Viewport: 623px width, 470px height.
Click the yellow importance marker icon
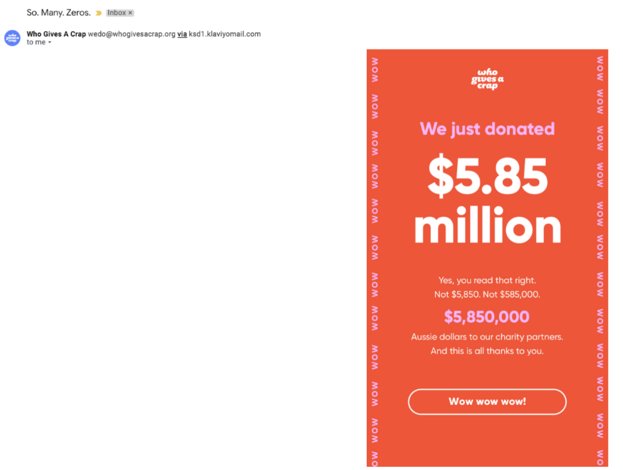point(98,13)
